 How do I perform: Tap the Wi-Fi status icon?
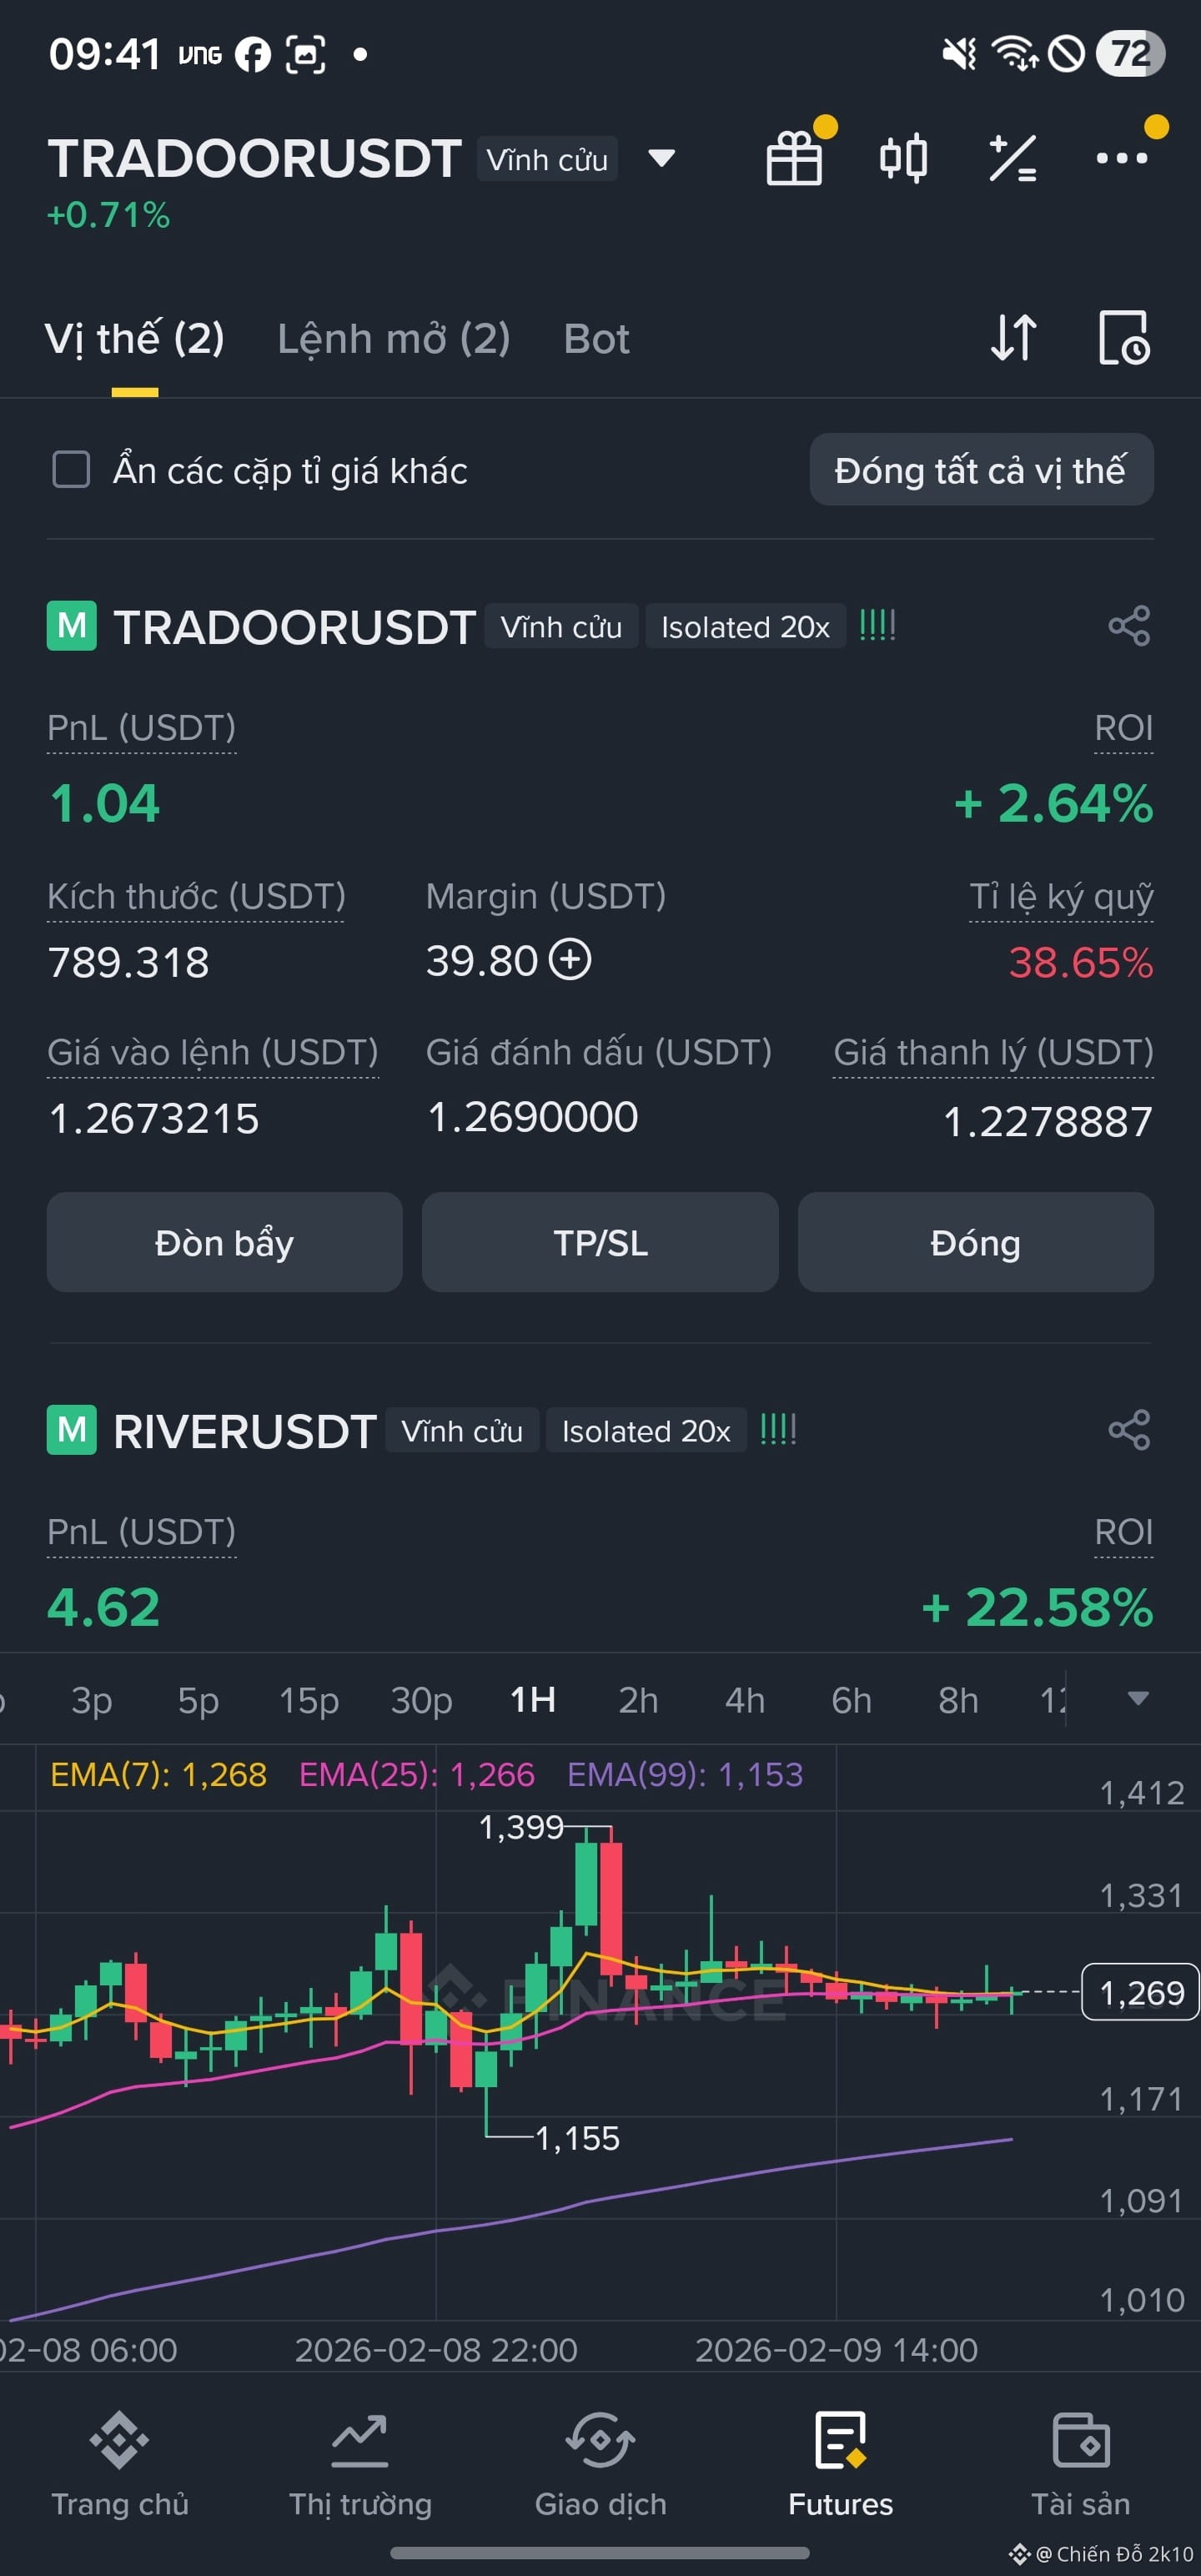(1015, 54)
